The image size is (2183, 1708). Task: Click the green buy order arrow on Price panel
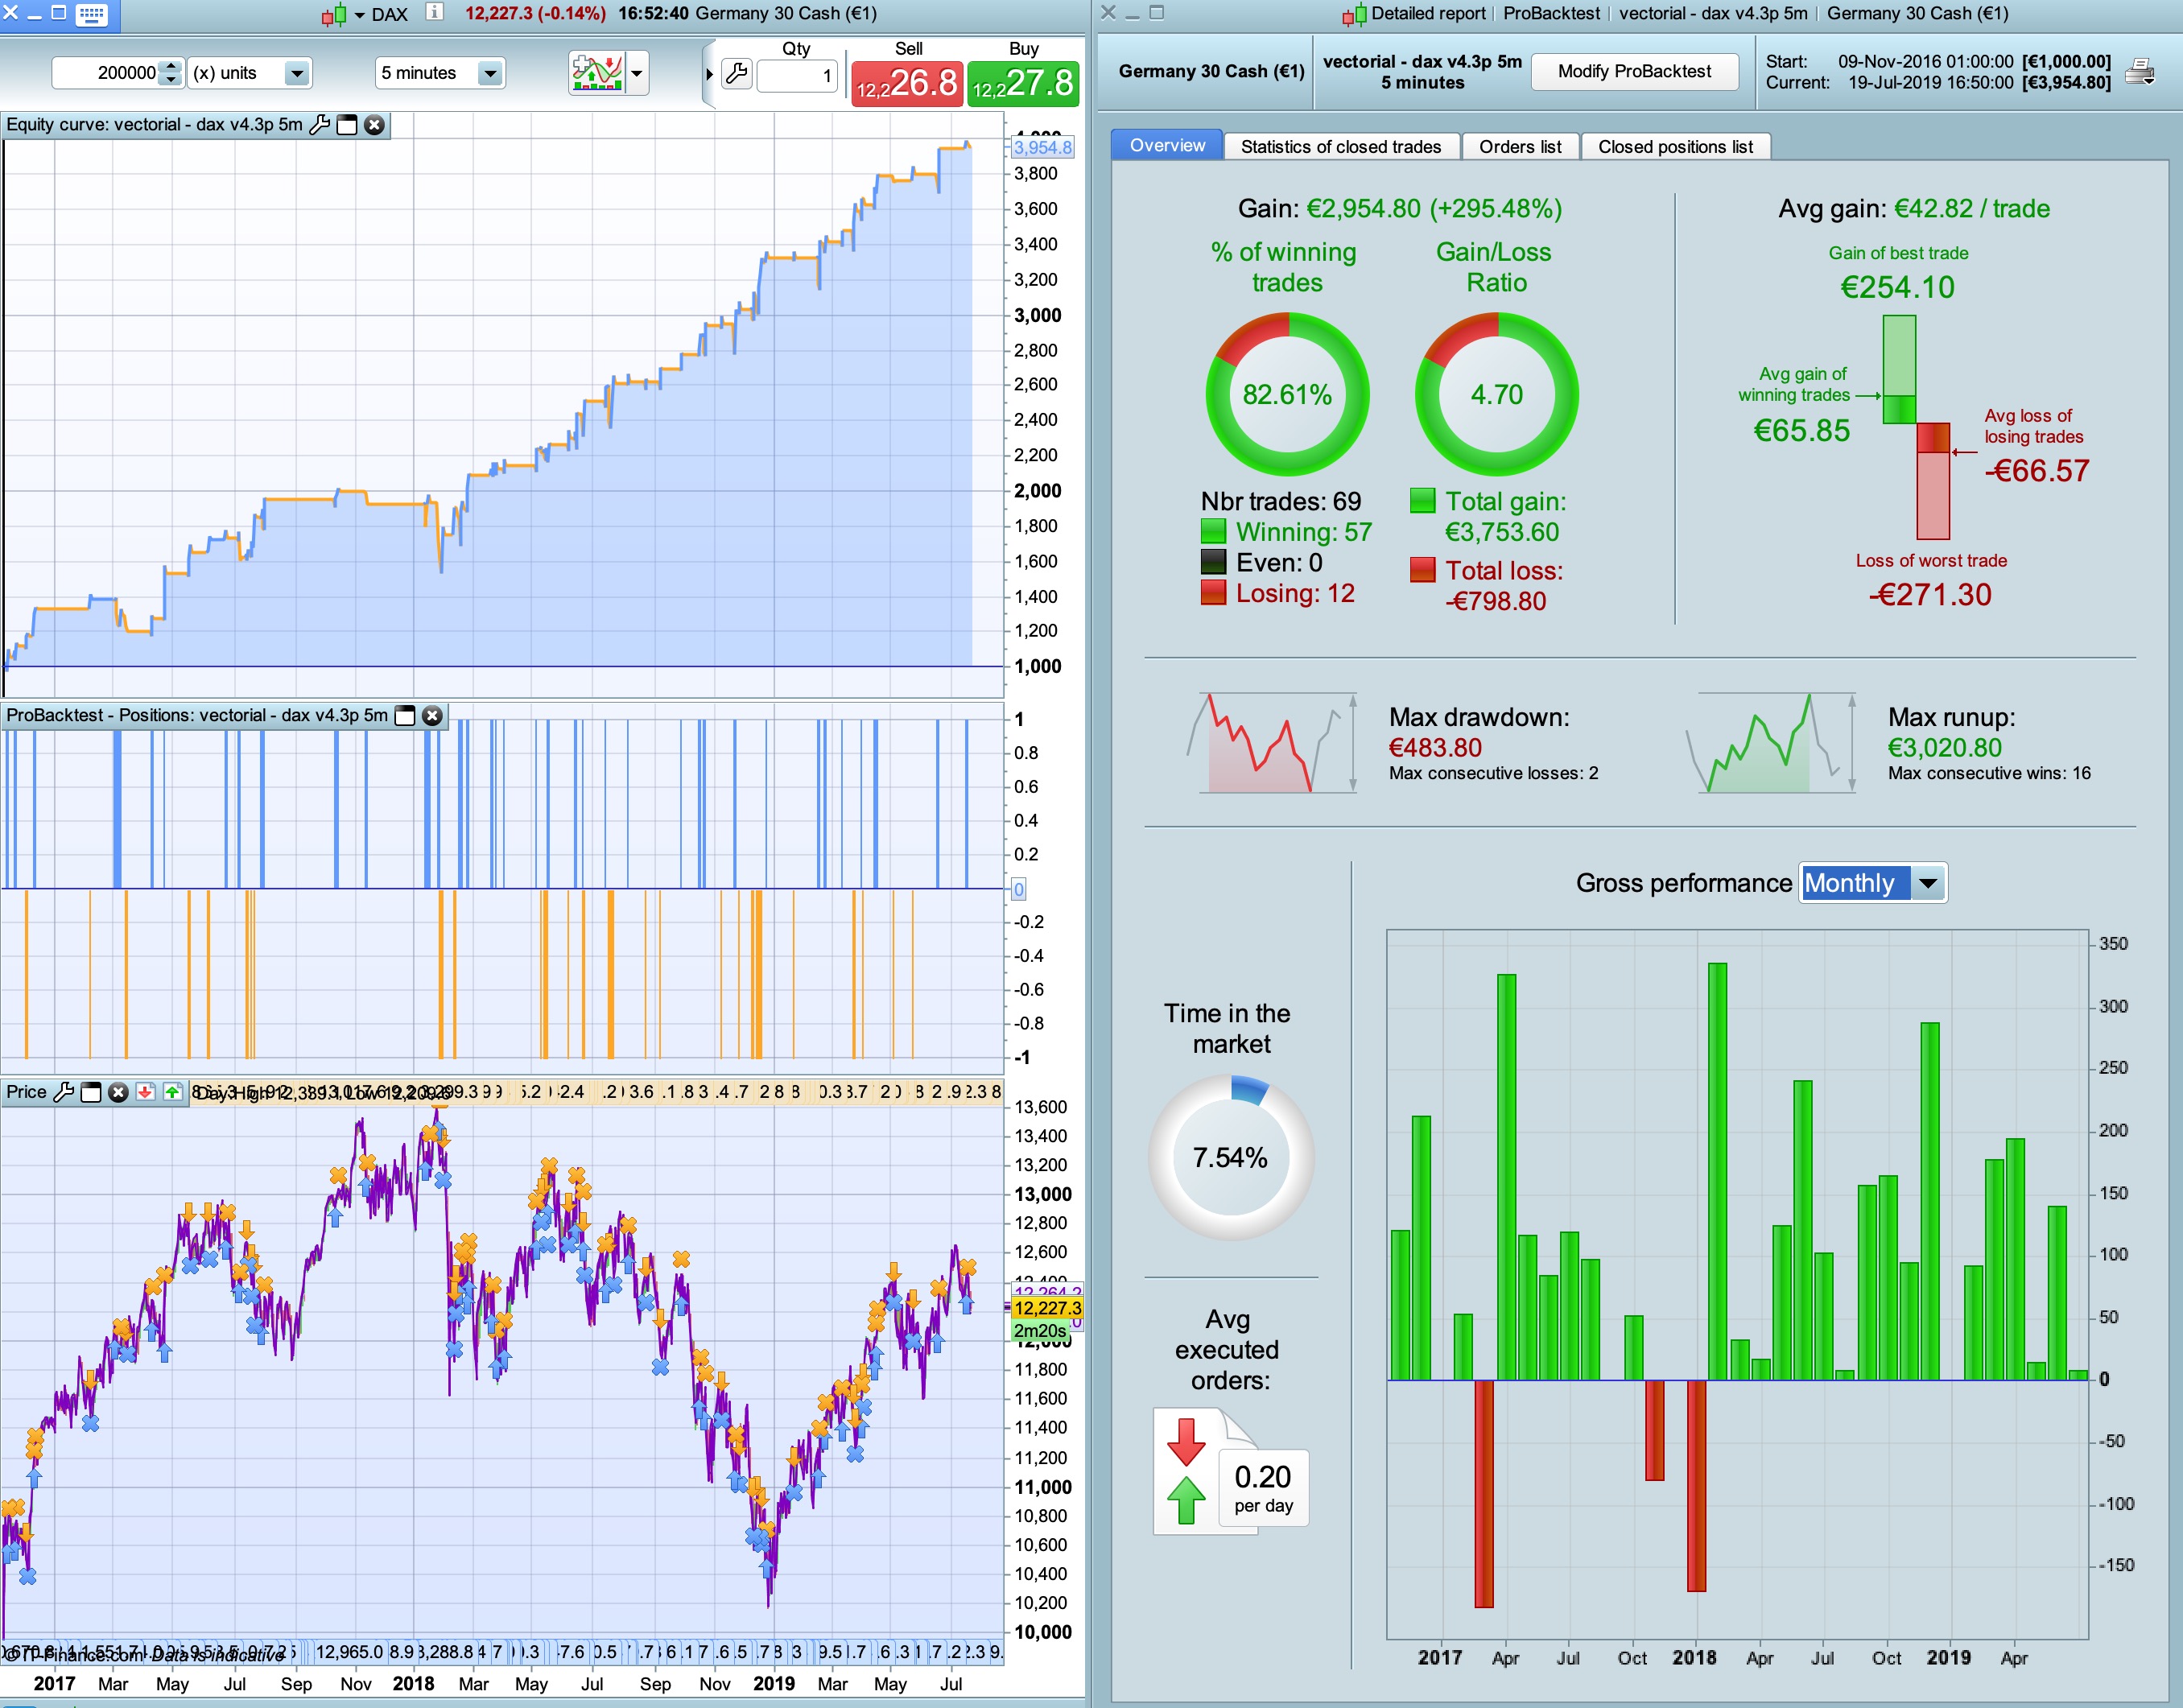pos(173,1092)
